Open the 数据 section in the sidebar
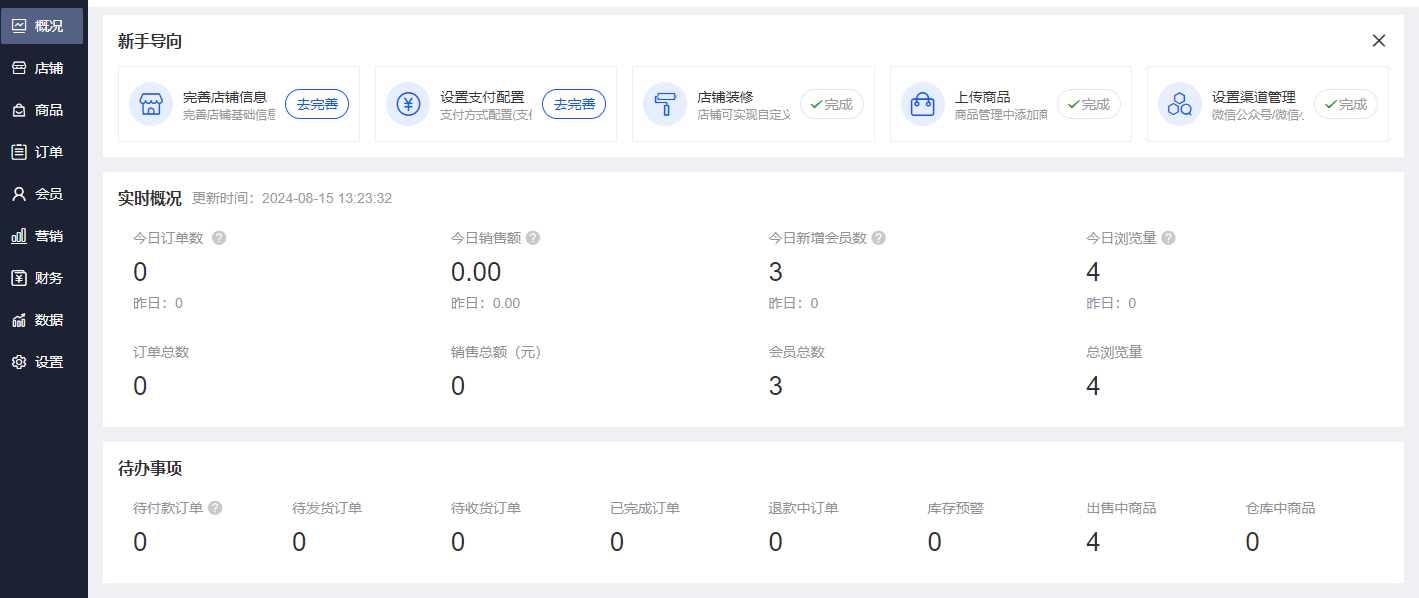The height and width of the screenshot is (598, 1419). click(x=44, y=319)
